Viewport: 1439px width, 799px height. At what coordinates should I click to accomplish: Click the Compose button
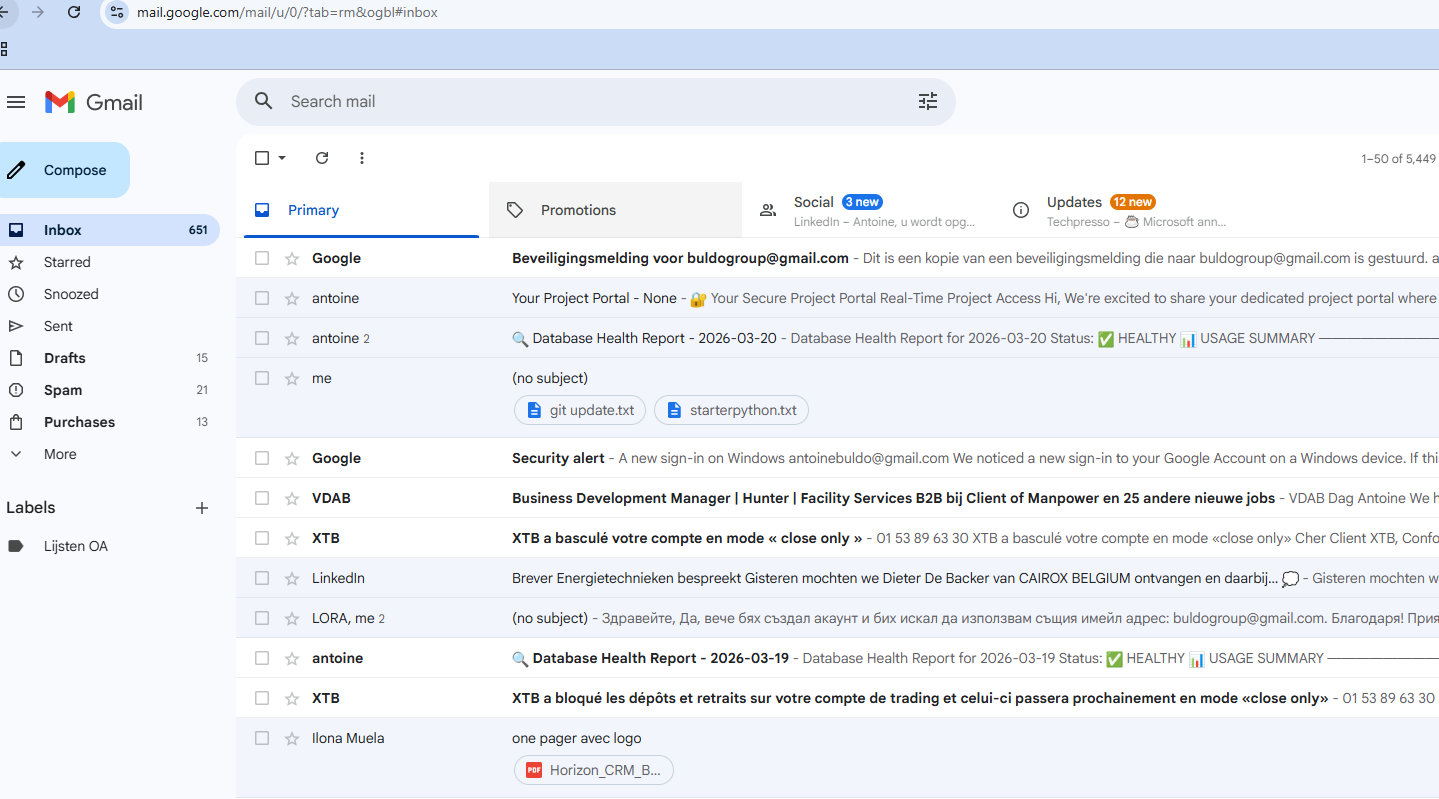tap(66, 170)
